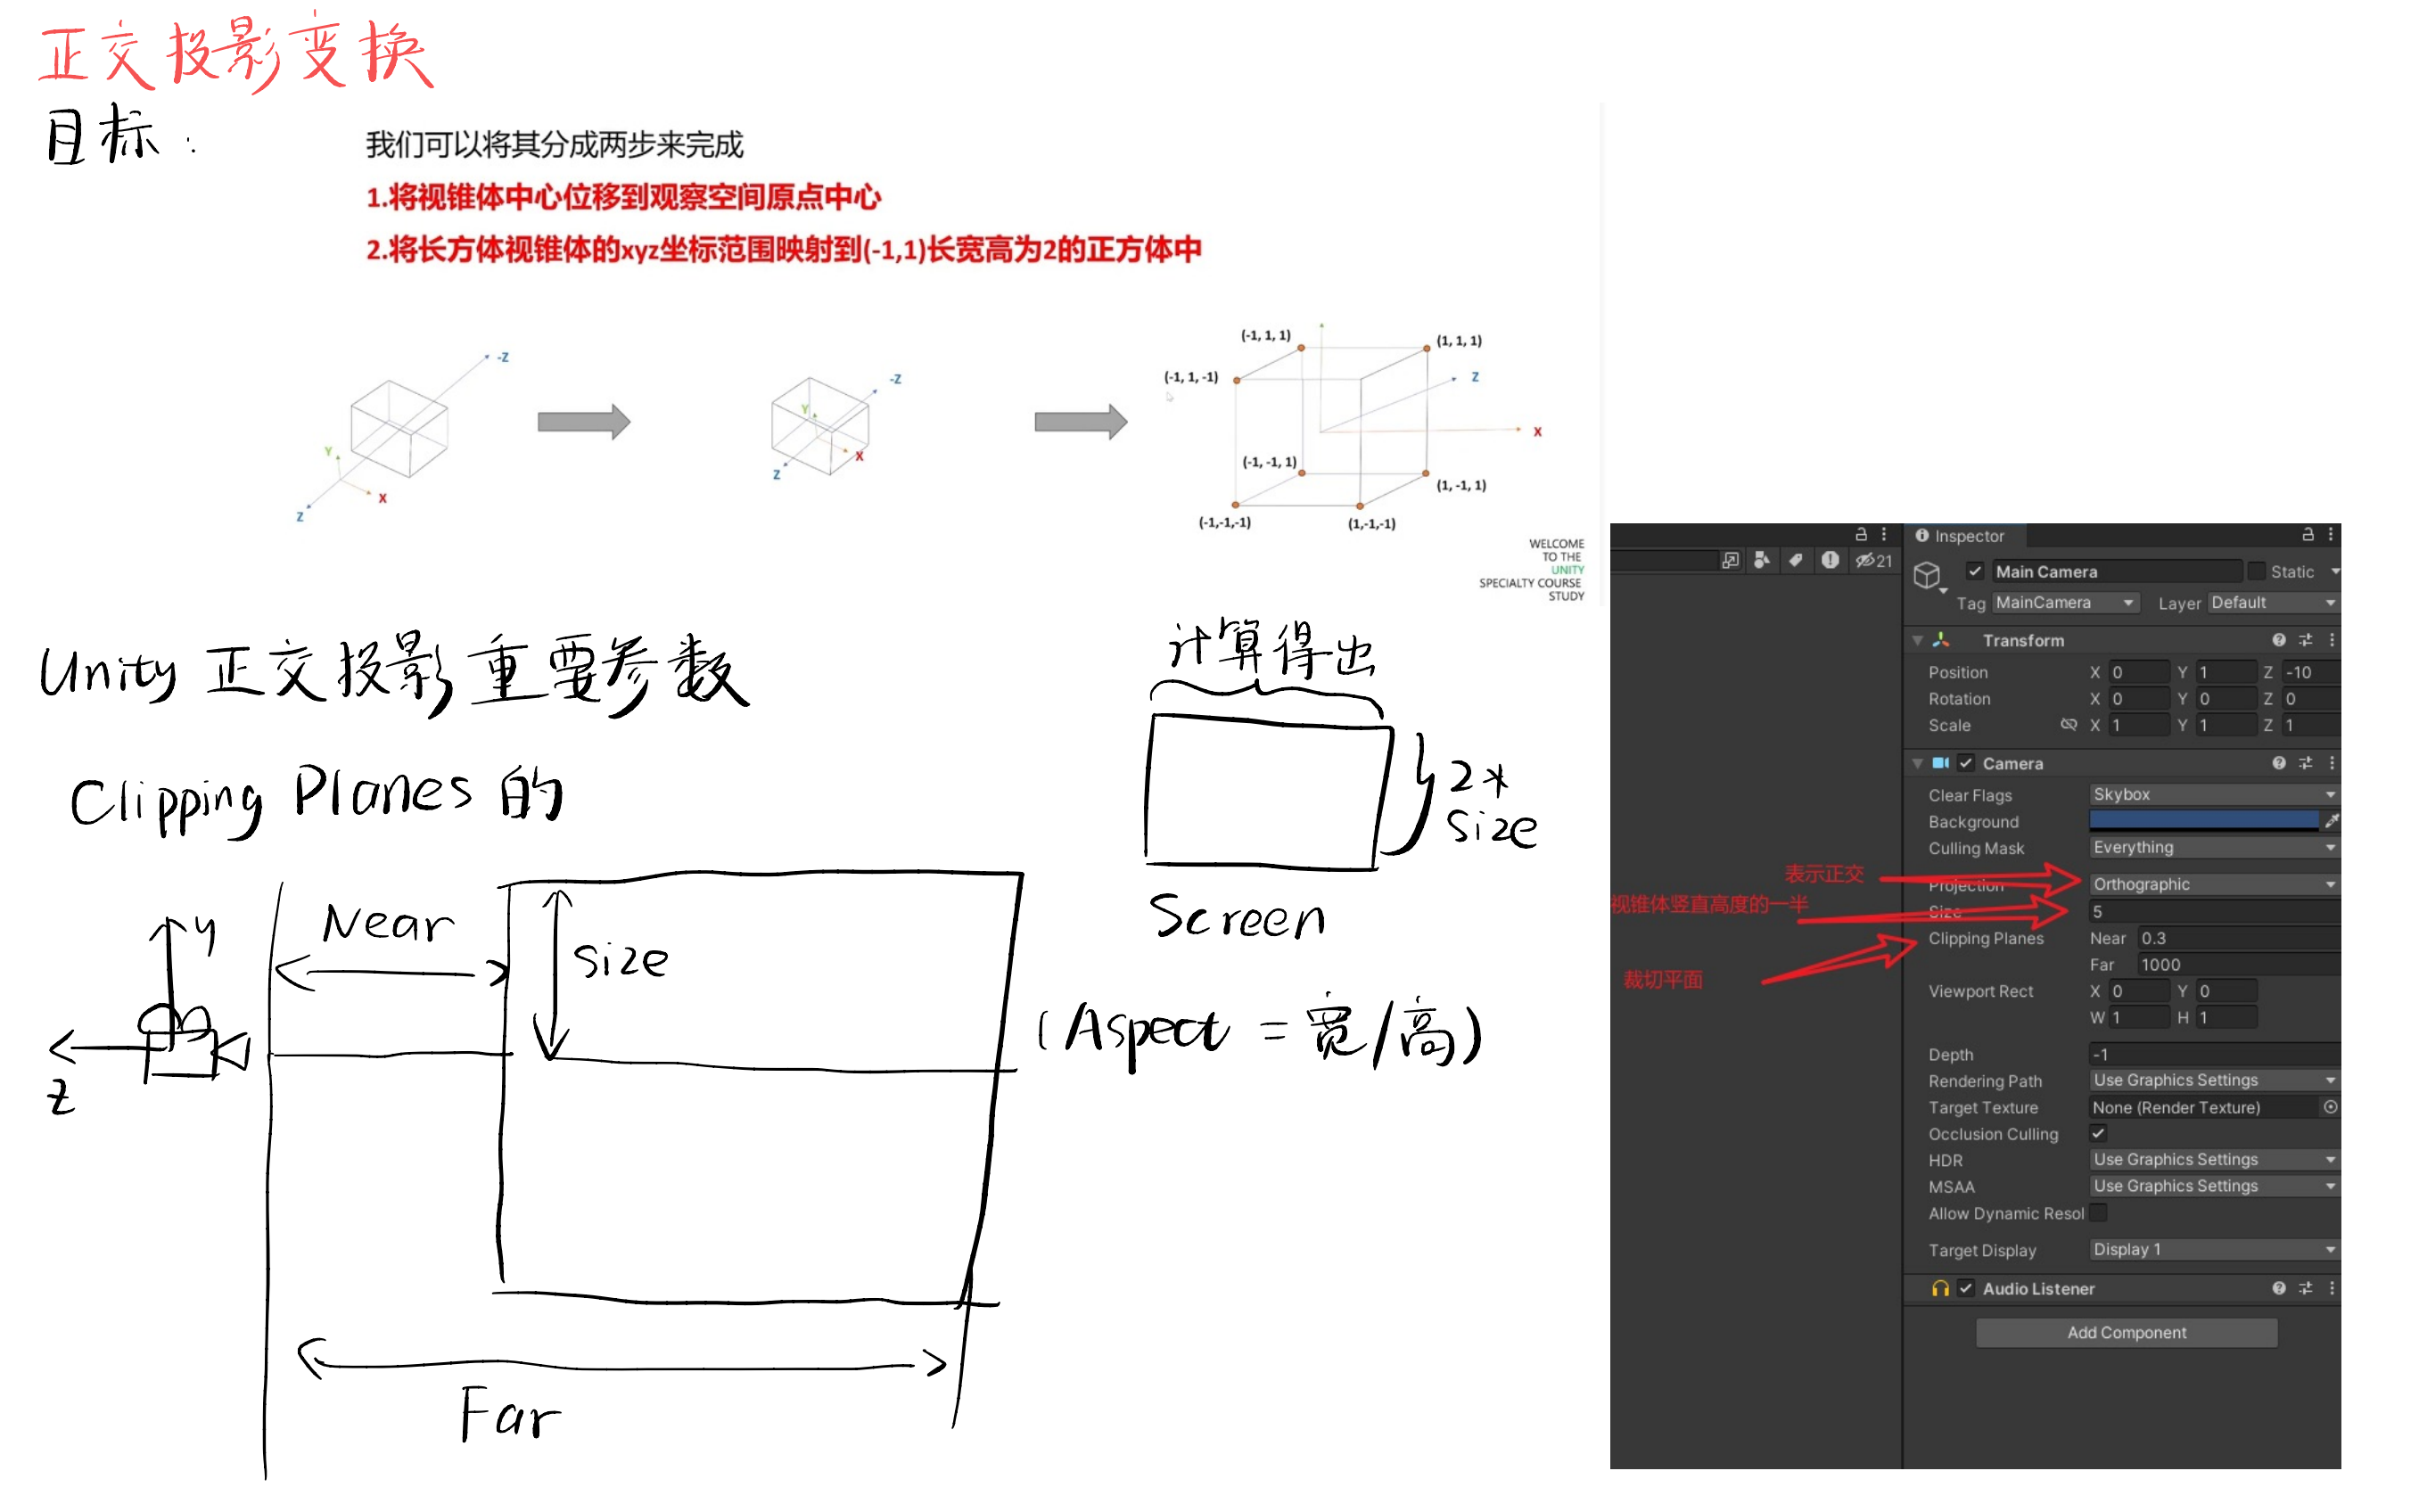Open Audio Listener help reference icon
The width and height of the screenshot is (2419, 1512).
2278,1288
